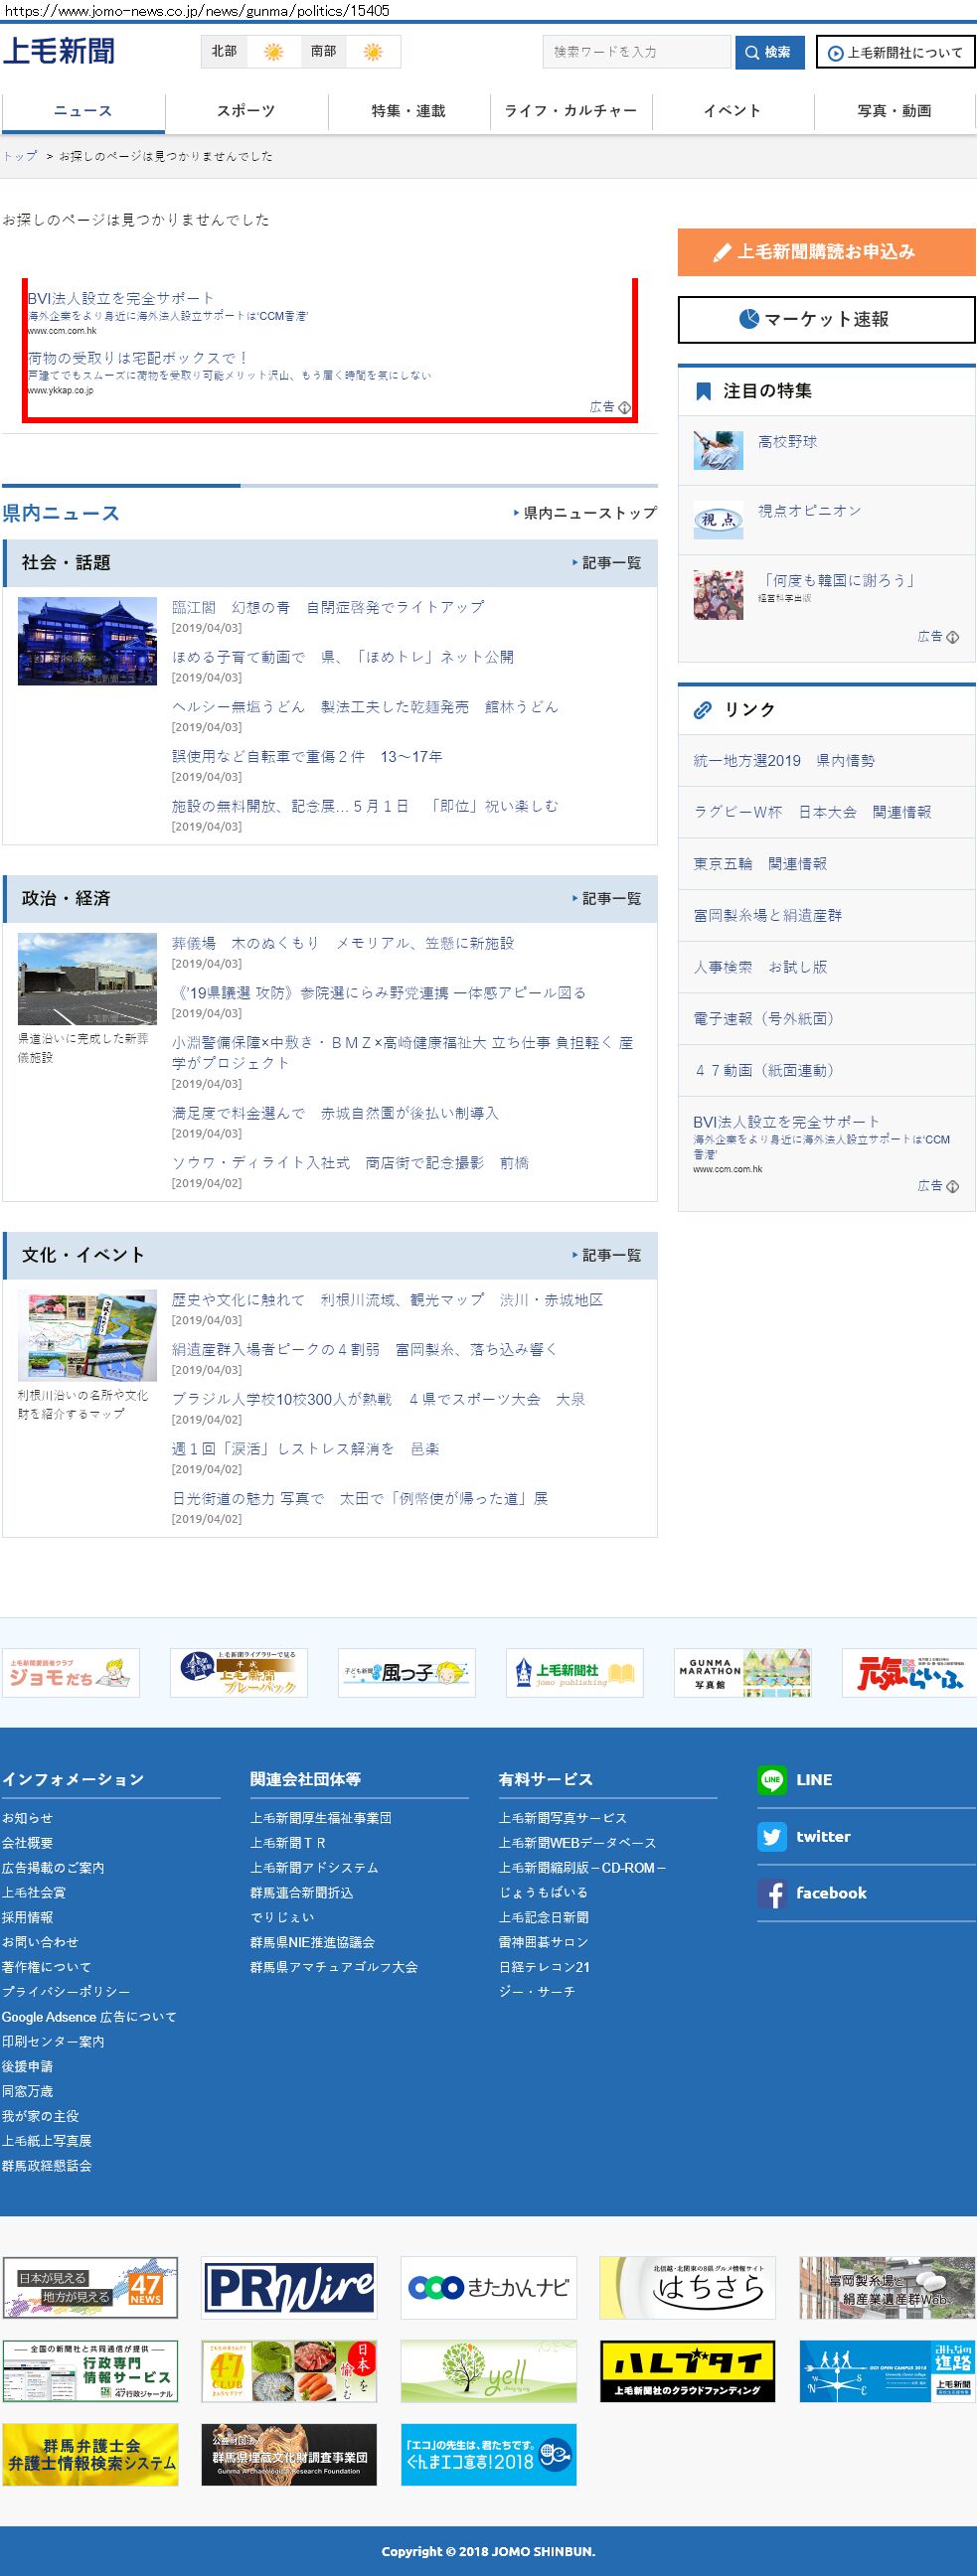Open the Twitter icon link
The height and width of the screenshot is (2576, 977).
(x=771, y=1836)
